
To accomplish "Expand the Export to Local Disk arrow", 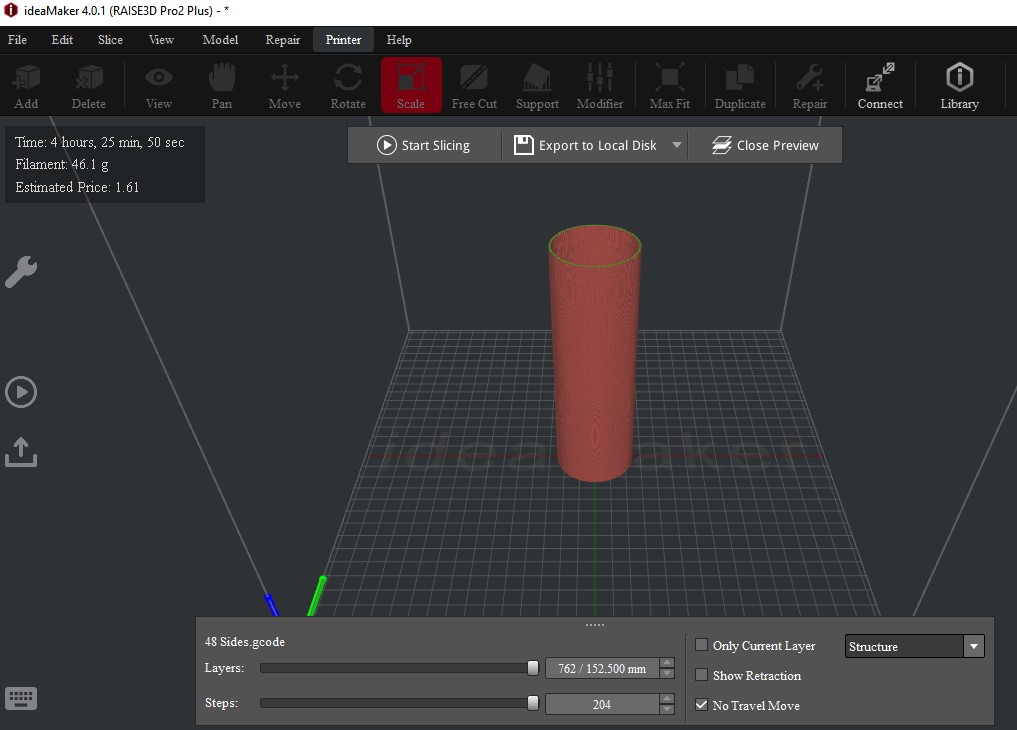I will coord(677,145).
